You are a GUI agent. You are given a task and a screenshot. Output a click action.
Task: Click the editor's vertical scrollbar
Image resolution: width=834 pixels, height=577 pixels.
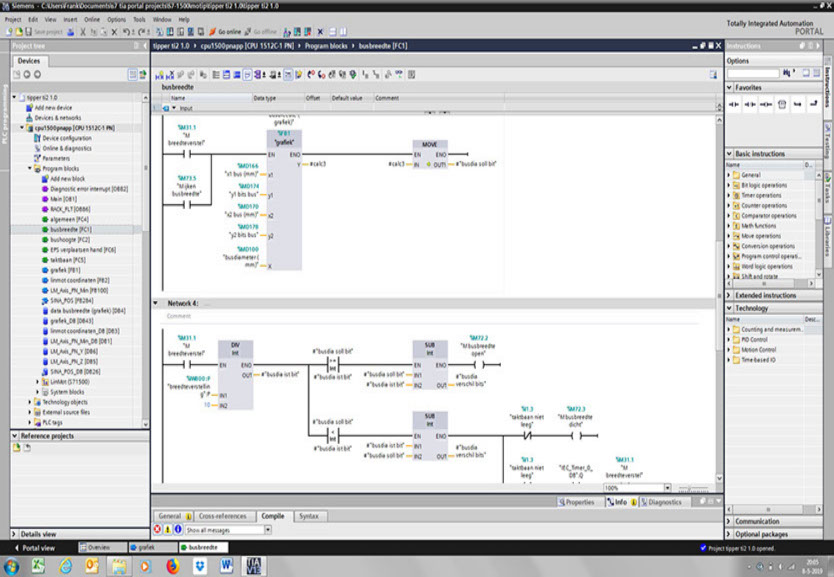(719, 297)
